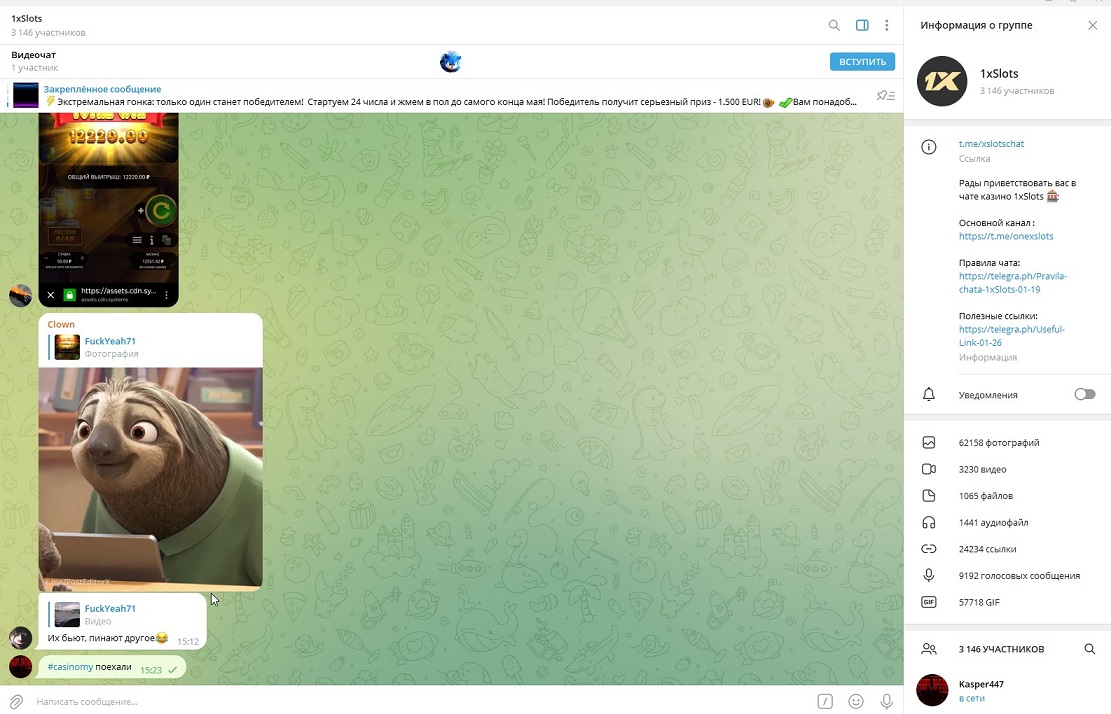Click the Уведомления notifications label
The width and height of the screenshot is (1111, 714).
(x=988, y=395)
